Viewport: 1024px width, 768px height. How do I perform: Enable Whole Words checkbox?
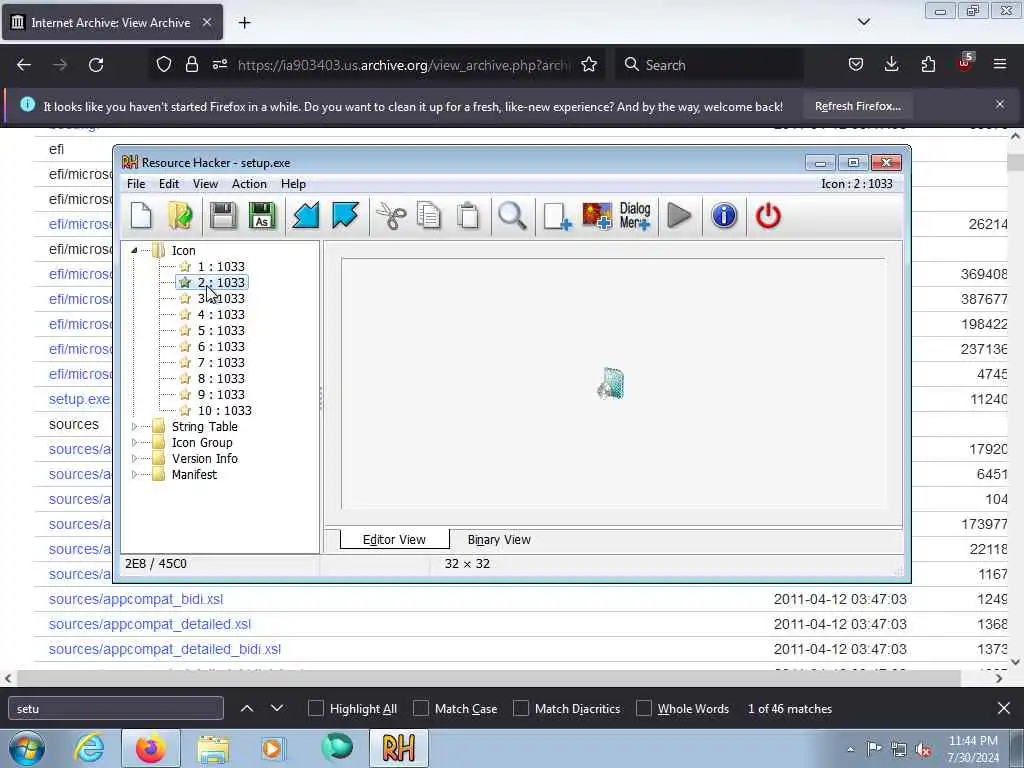click(644, 709)
